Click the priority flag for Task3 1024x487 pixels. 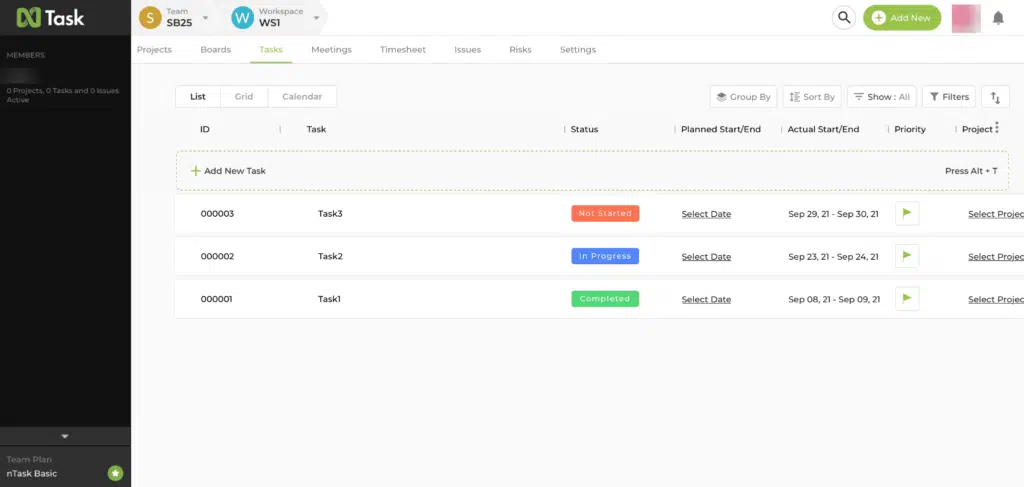click(907, 213)
